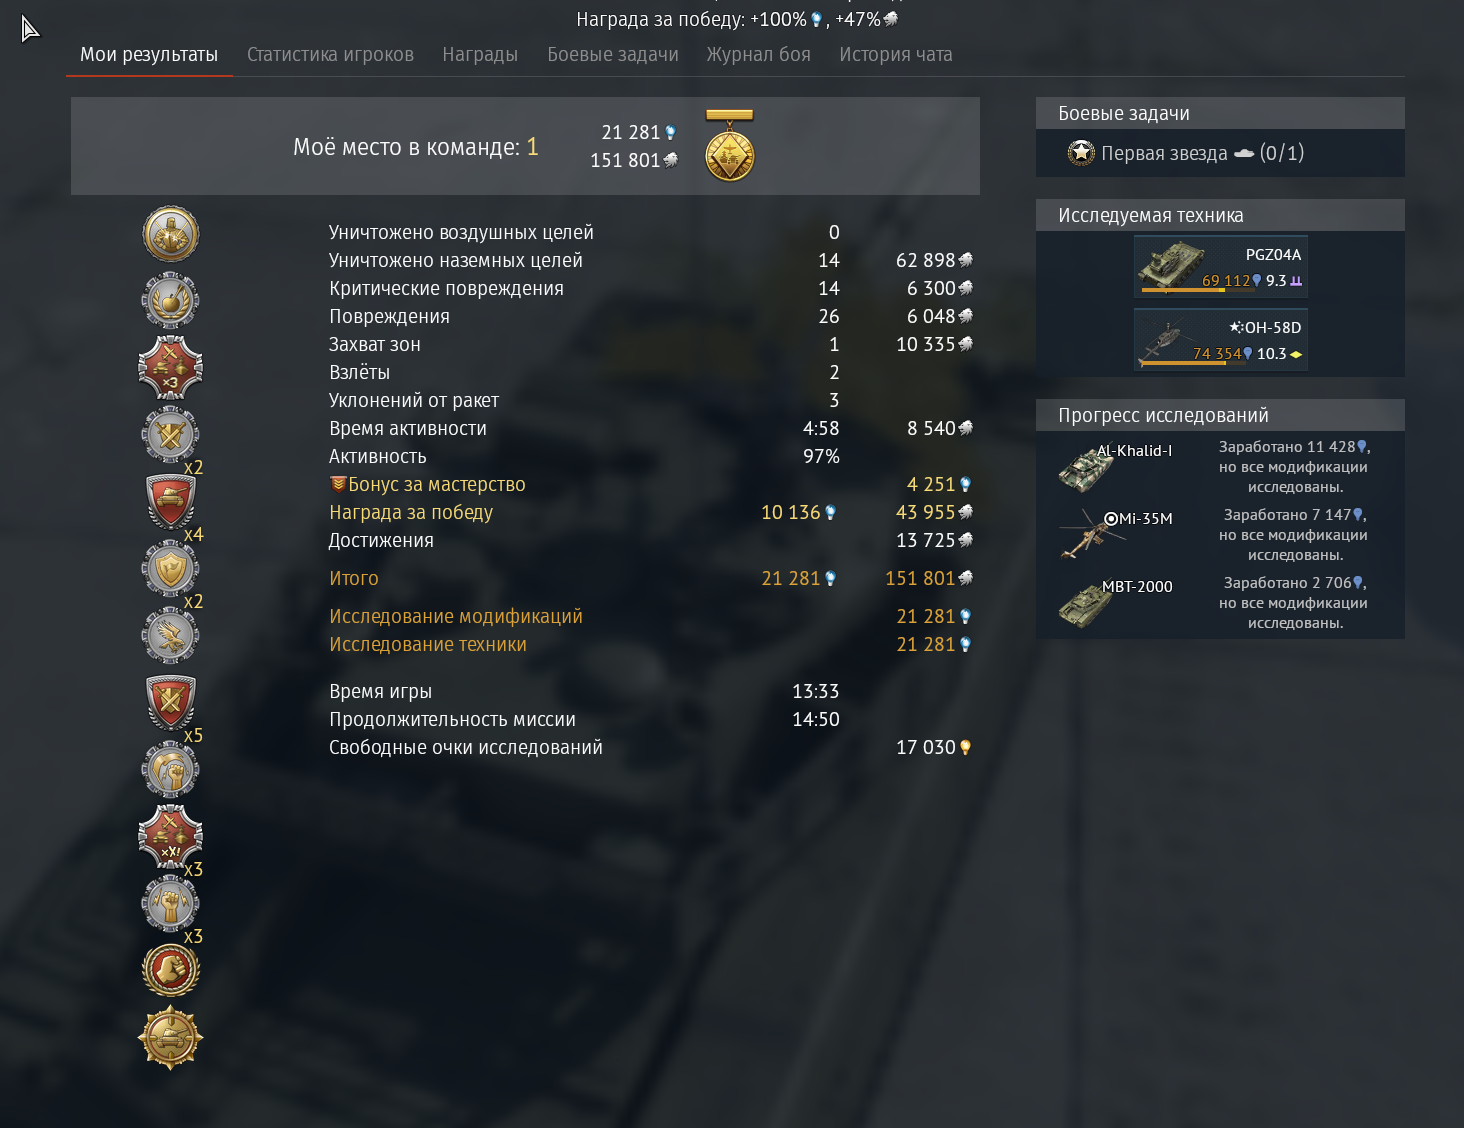Click the red shield tank badge x4

pos(171,501)
